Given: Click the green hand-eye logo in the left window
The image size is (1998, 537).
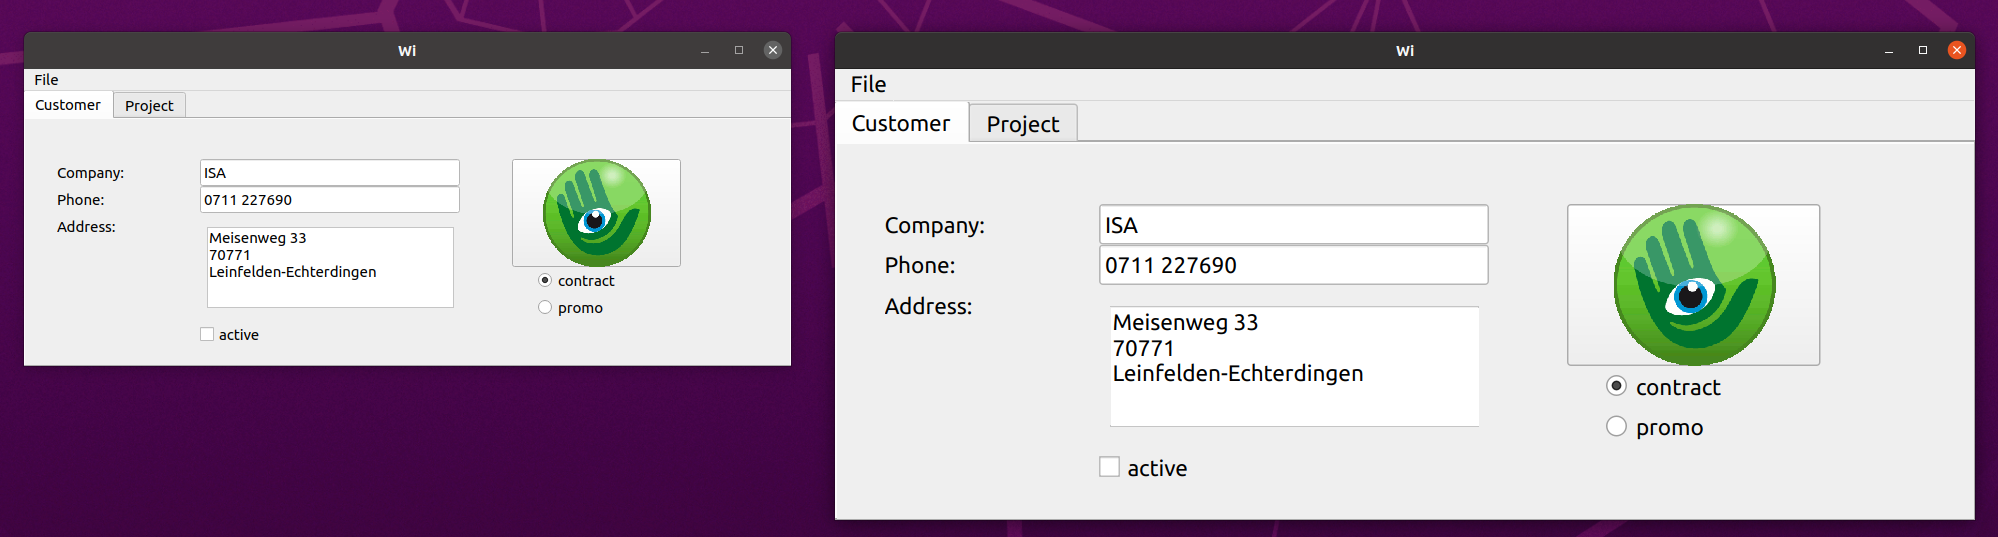Looking at the screenshot, I should point(597,213).
